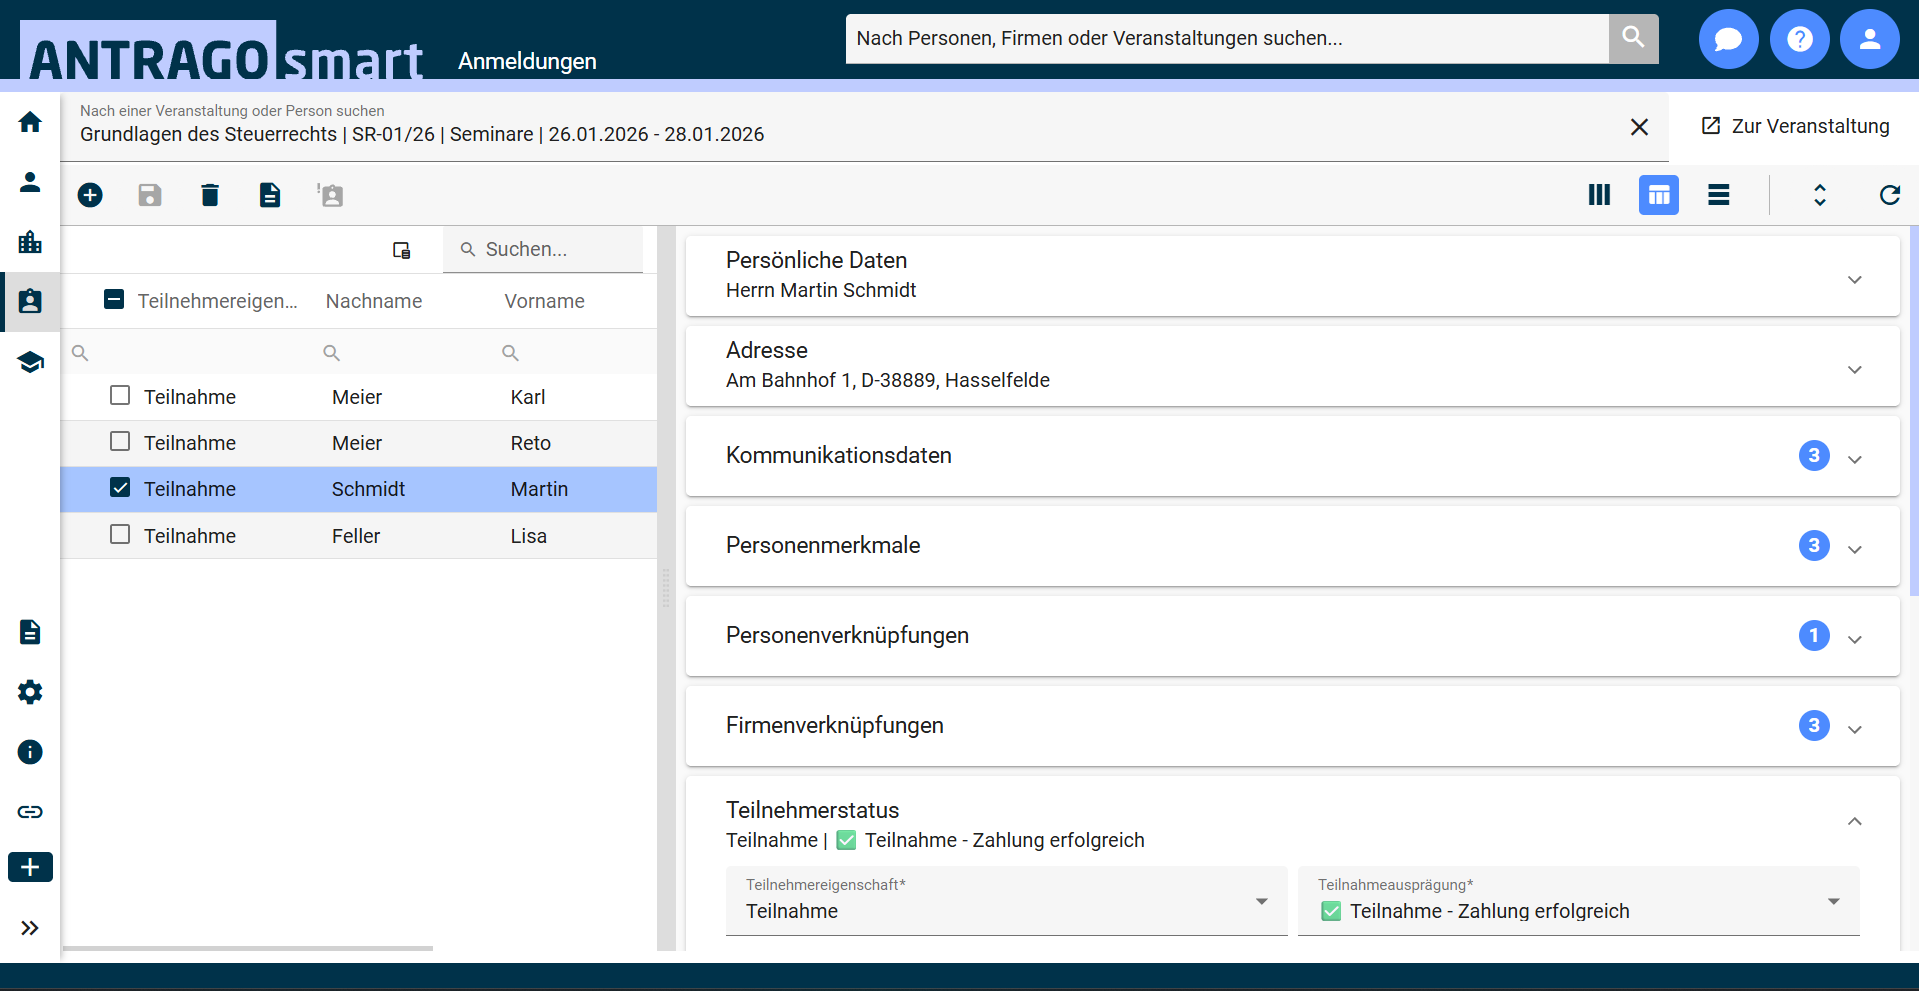Screen dimensions: 1919x991
Task: Click the add new registration plus icon
Action: coord(90,195)
